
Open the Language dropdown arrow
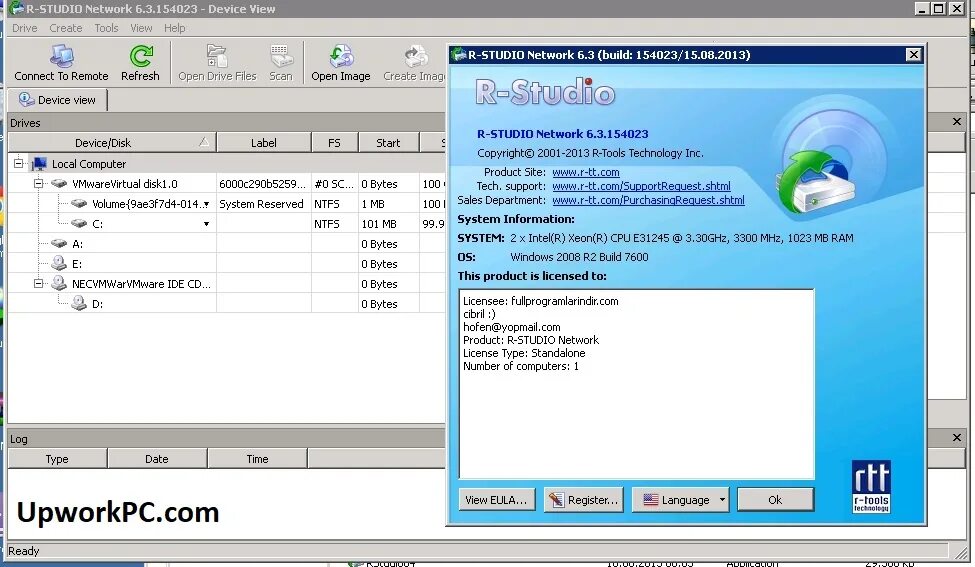pos(722,499)
